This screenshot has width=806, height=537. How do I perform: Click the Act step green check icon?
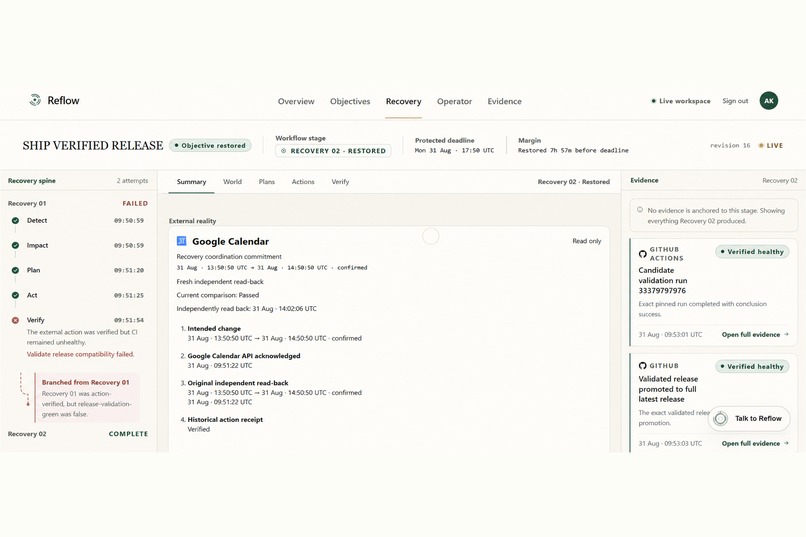click(15, 295)
